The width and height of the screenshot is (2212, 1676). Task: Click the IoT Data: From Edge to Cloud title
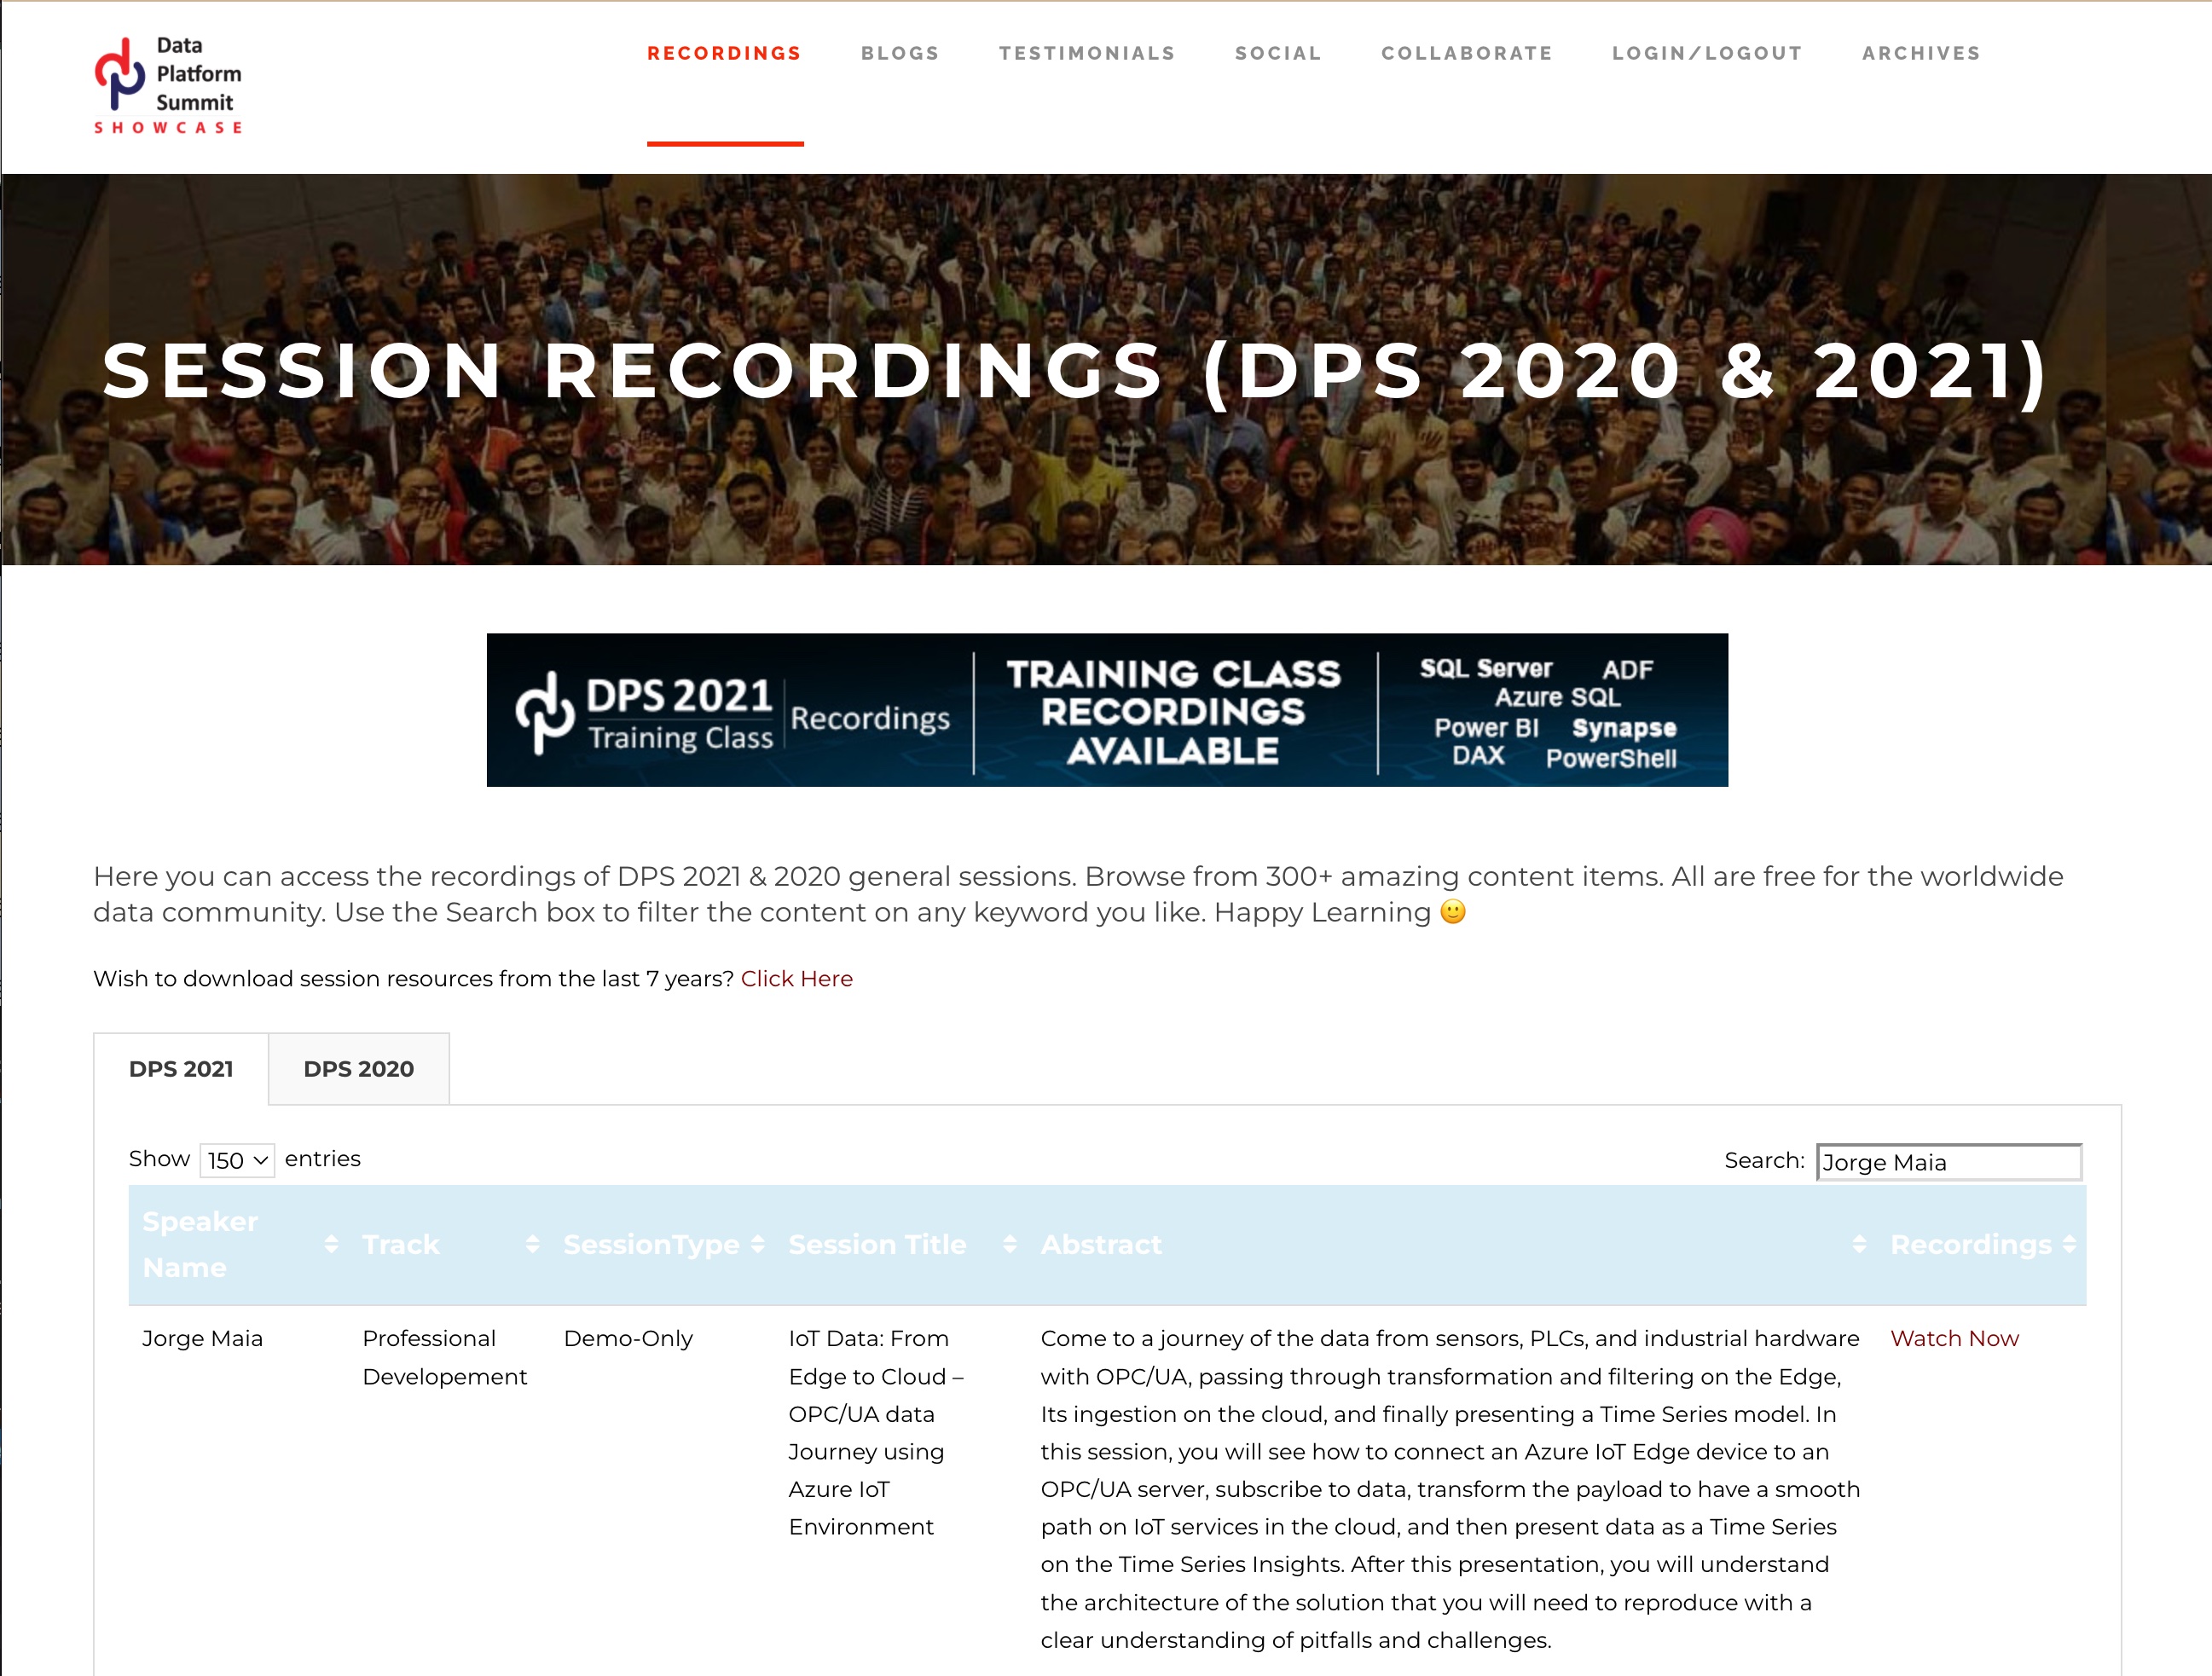(875, 1433)
